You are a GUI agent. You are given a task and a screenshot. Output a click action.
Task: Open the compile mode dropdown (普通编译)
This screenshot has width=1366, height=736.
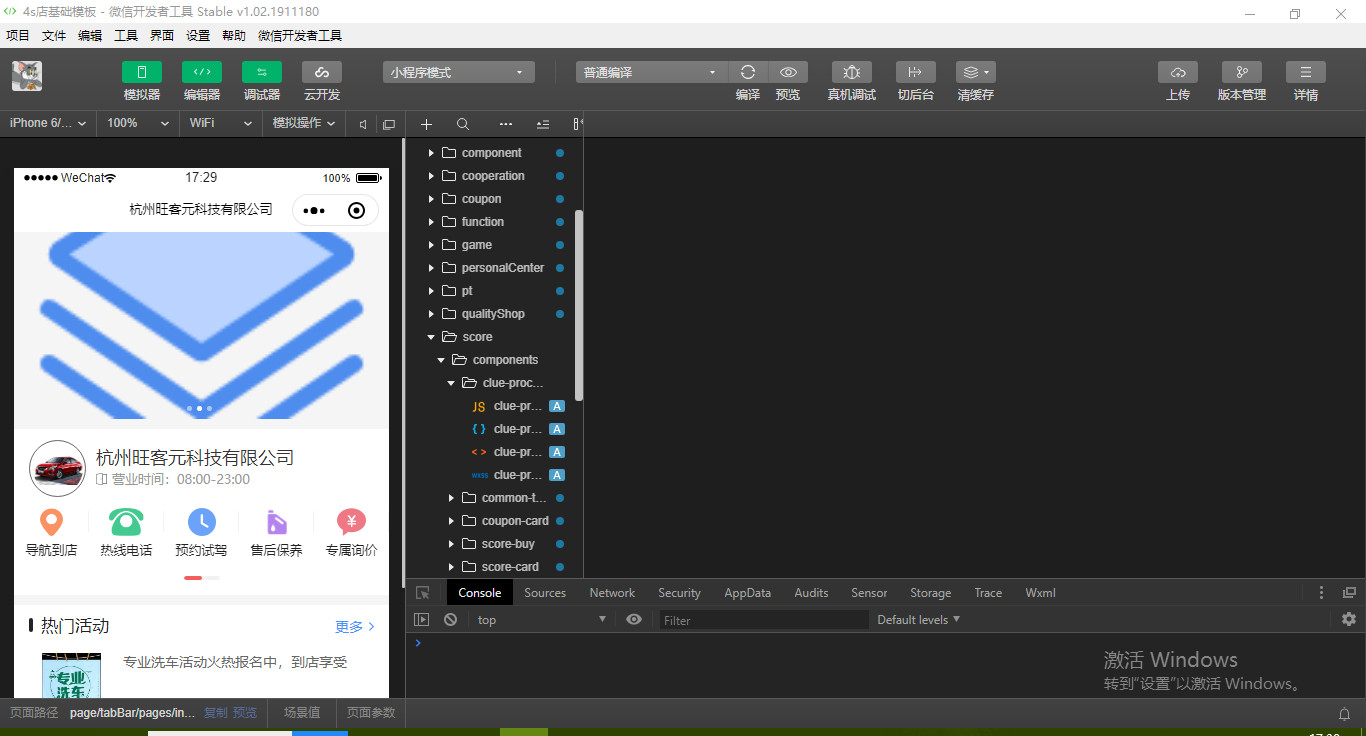click(x=652, y=72)
